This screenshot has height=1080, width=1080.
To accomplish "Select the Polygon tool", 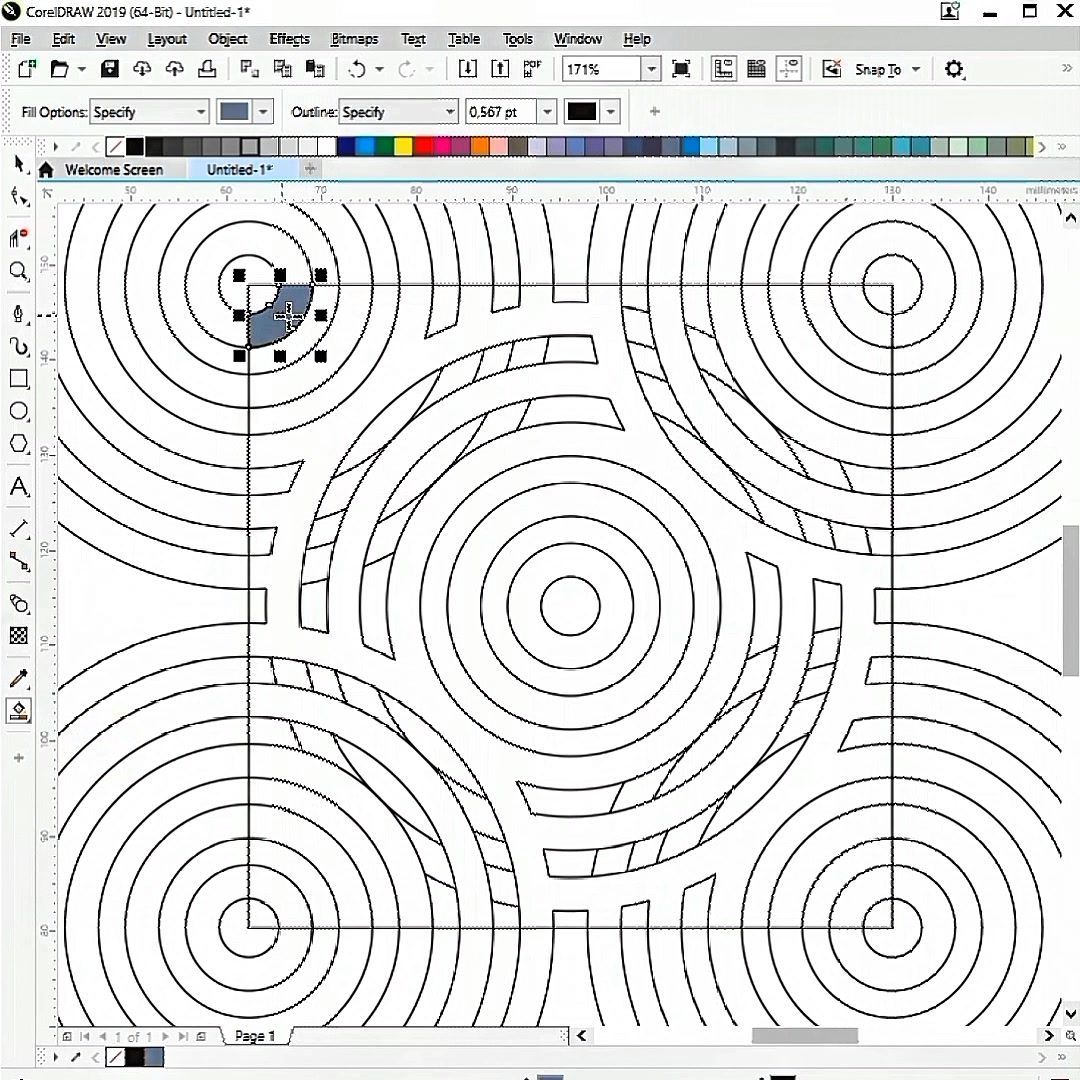I will click(x=19, y=444).
